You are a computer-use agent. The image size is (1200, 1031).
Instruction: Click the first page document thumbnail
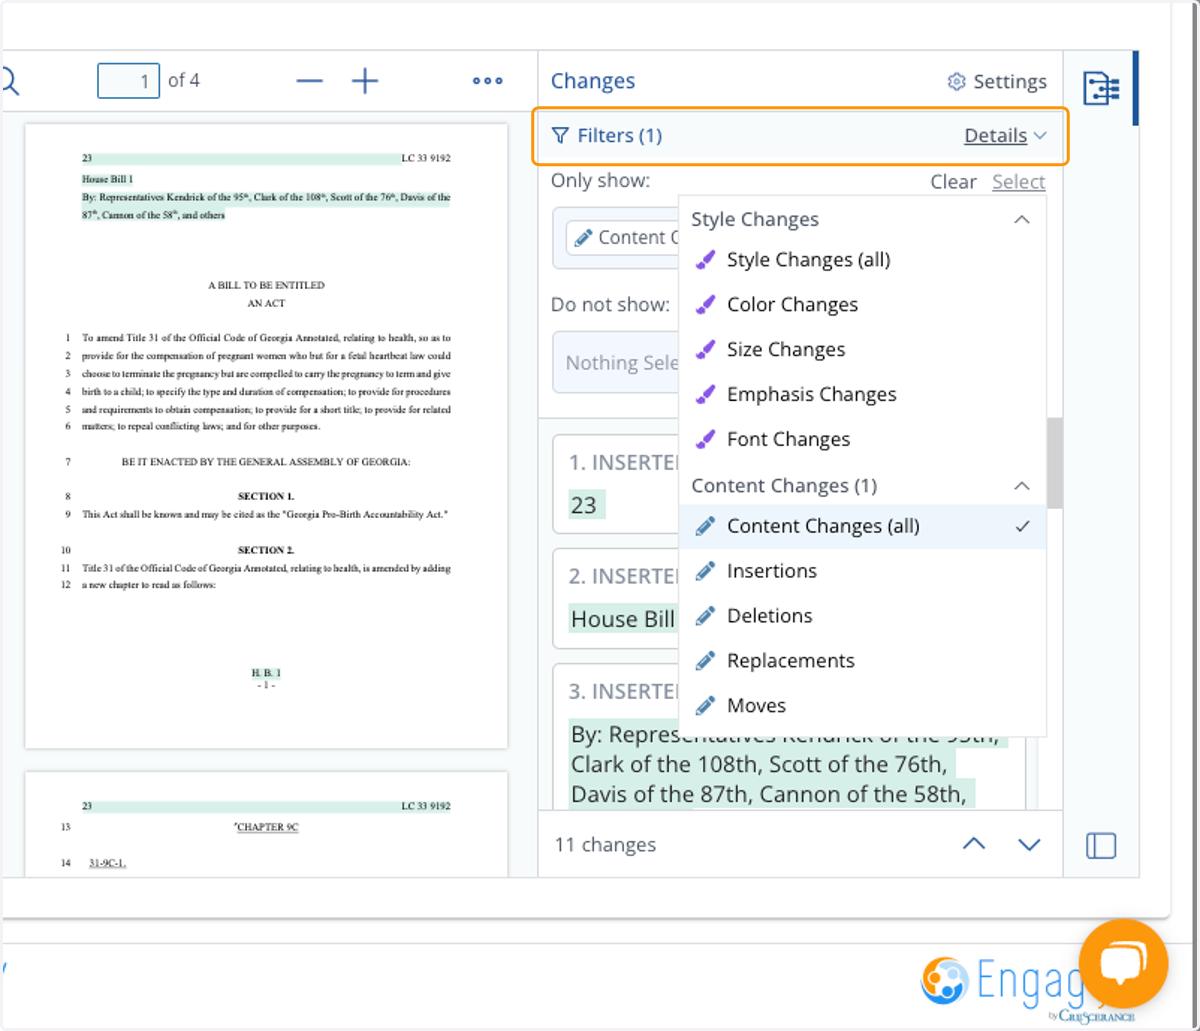(266, 436)
